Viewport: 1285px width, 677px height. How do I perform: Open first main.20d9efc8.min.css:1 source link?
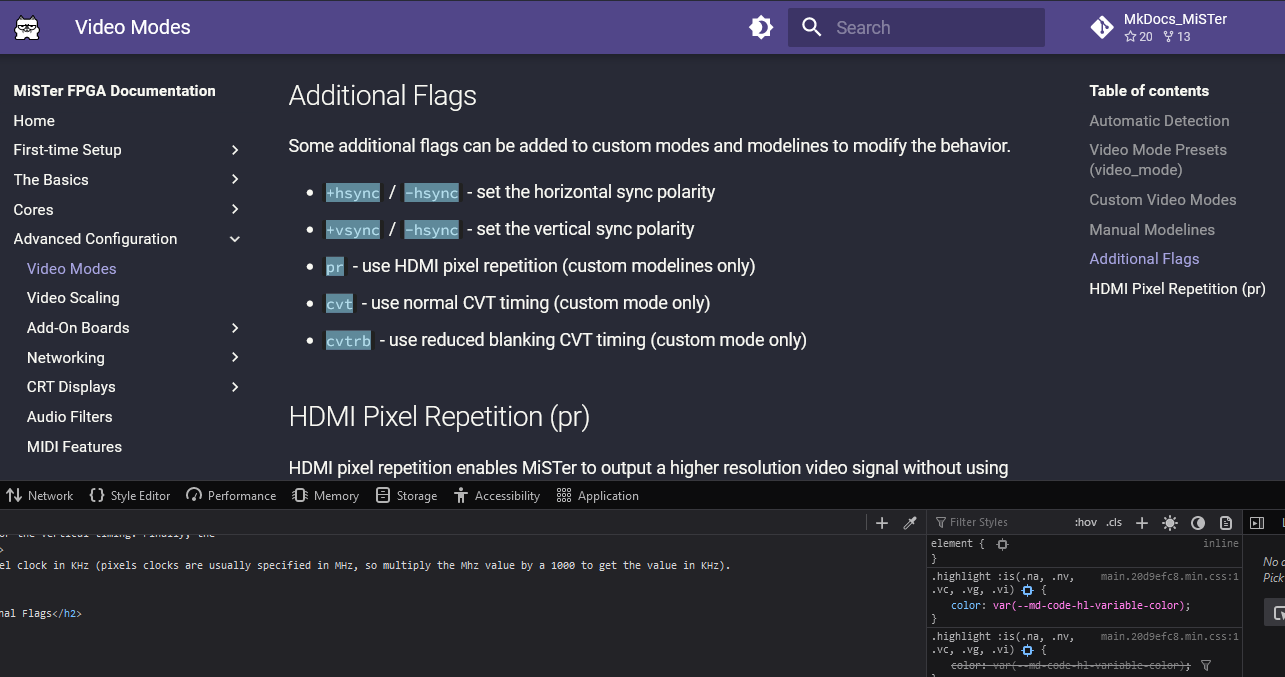coord(1170,577)
